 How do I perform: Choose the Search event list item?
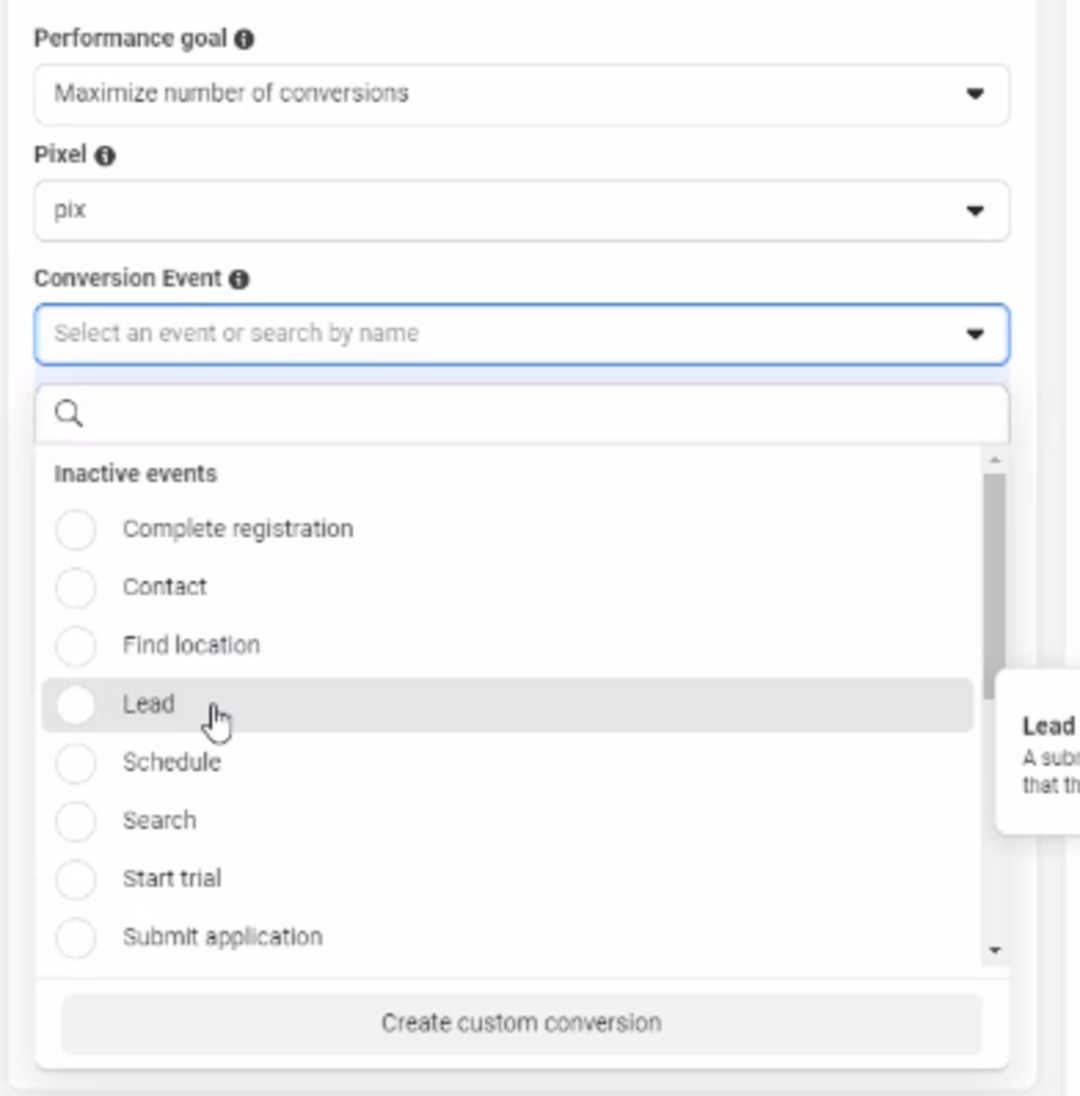(160, 821)
